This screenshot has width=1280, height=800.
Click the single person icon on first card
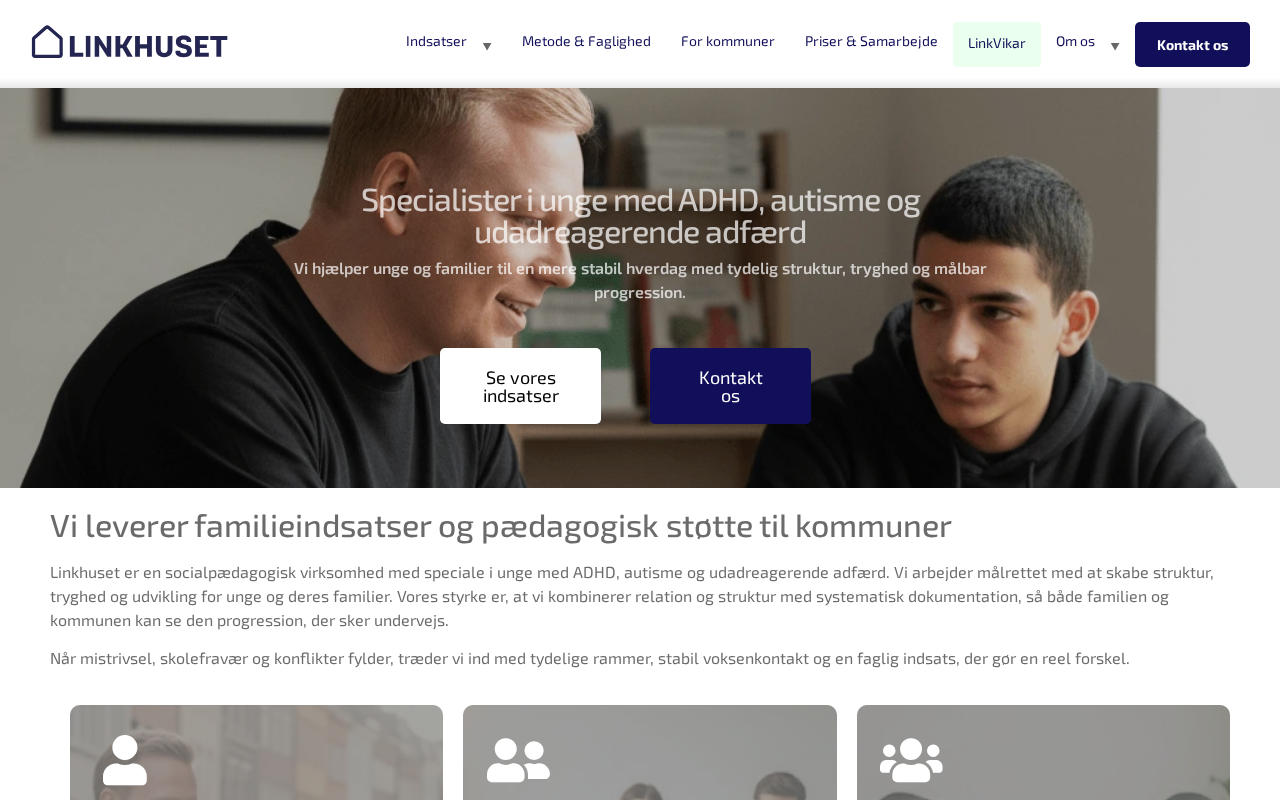(x=125, y=760)
